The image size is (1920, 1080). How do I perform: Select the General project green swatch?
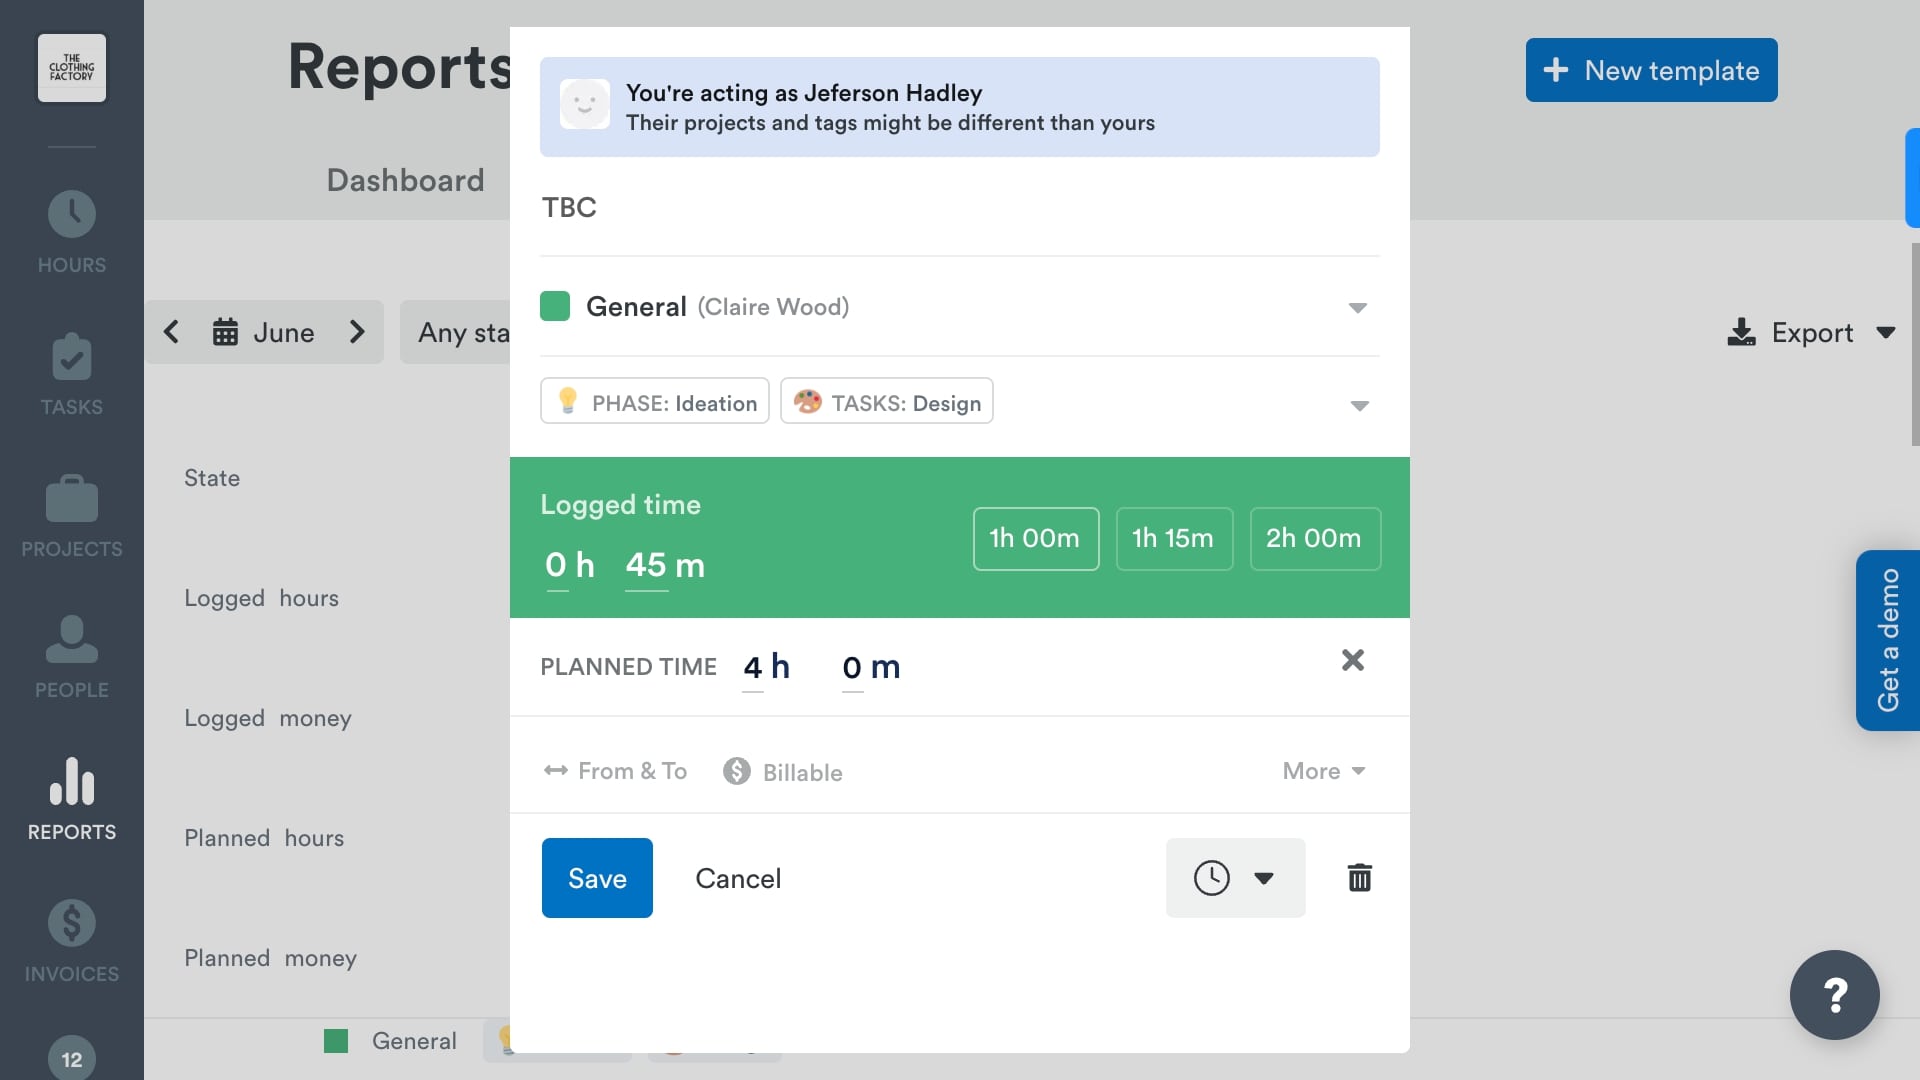[555, 306]
